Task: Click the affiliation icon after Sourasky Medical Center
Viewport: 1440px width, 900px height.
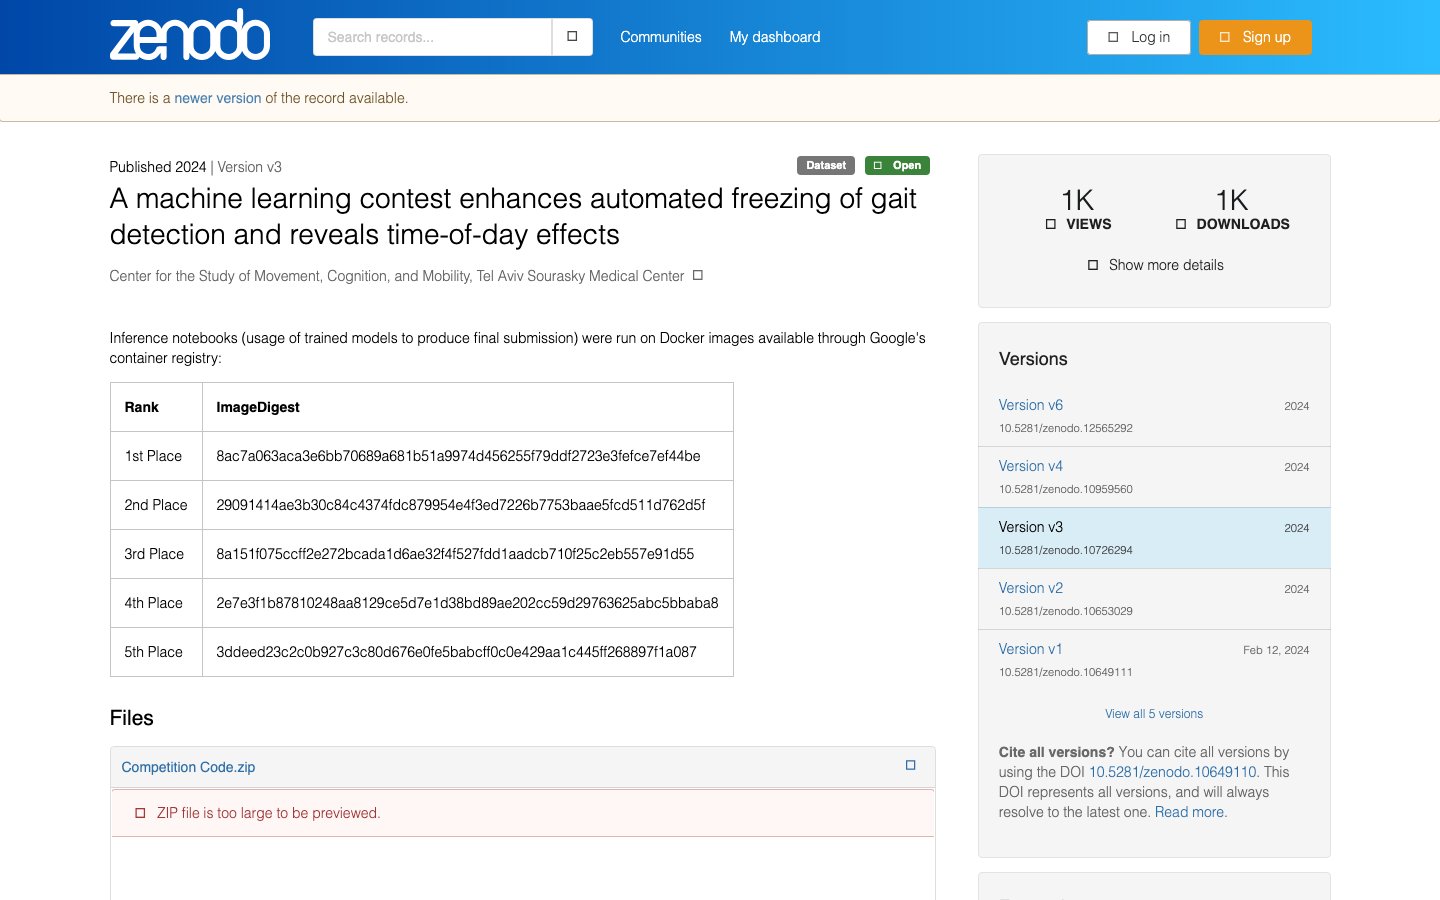Action: click(x=698, y=275)
